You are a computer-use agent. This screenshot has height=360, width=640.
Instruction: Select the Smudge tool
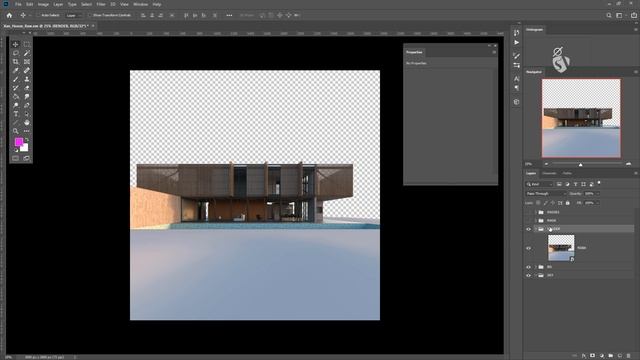point(27,96)
